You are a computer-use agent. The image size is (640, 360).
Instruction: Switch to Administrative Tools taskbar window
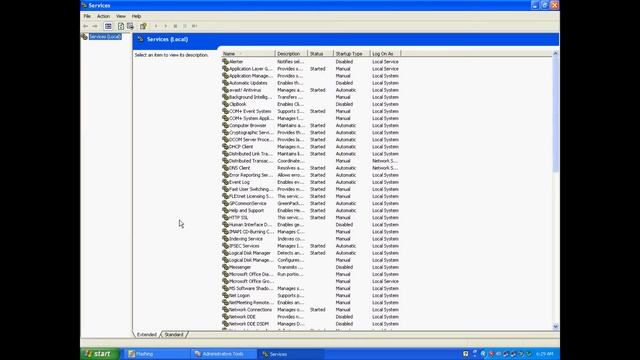[x=223, y=354]
